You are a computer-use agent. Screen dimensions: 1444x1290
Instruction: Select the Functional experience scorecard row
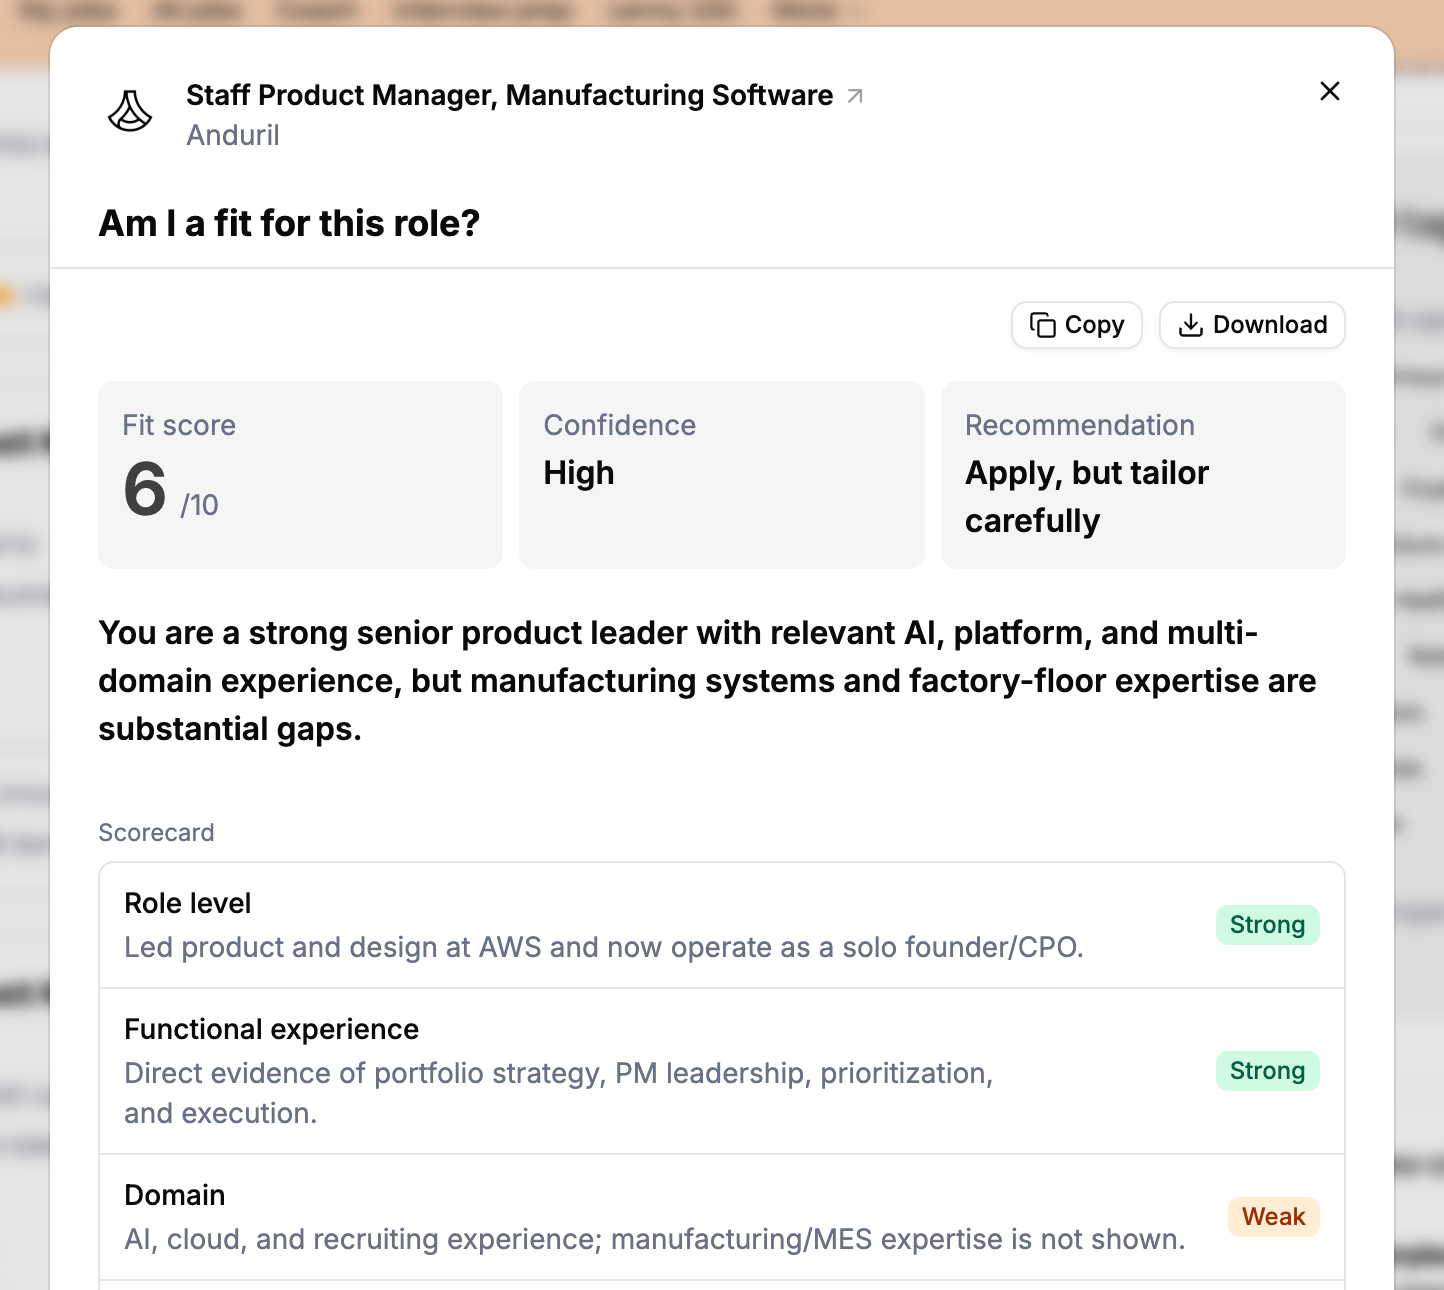pyautogui.click(x=722, y=1071)
